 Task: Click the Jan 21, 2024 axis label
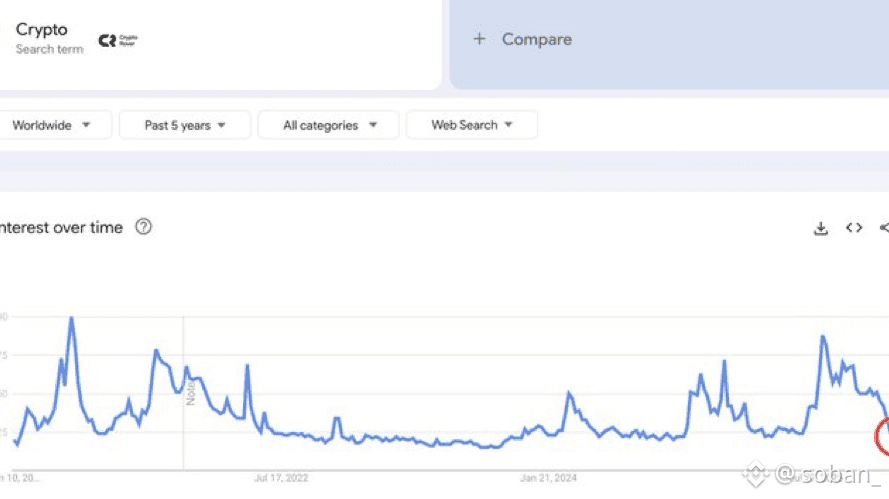[549, 478]
